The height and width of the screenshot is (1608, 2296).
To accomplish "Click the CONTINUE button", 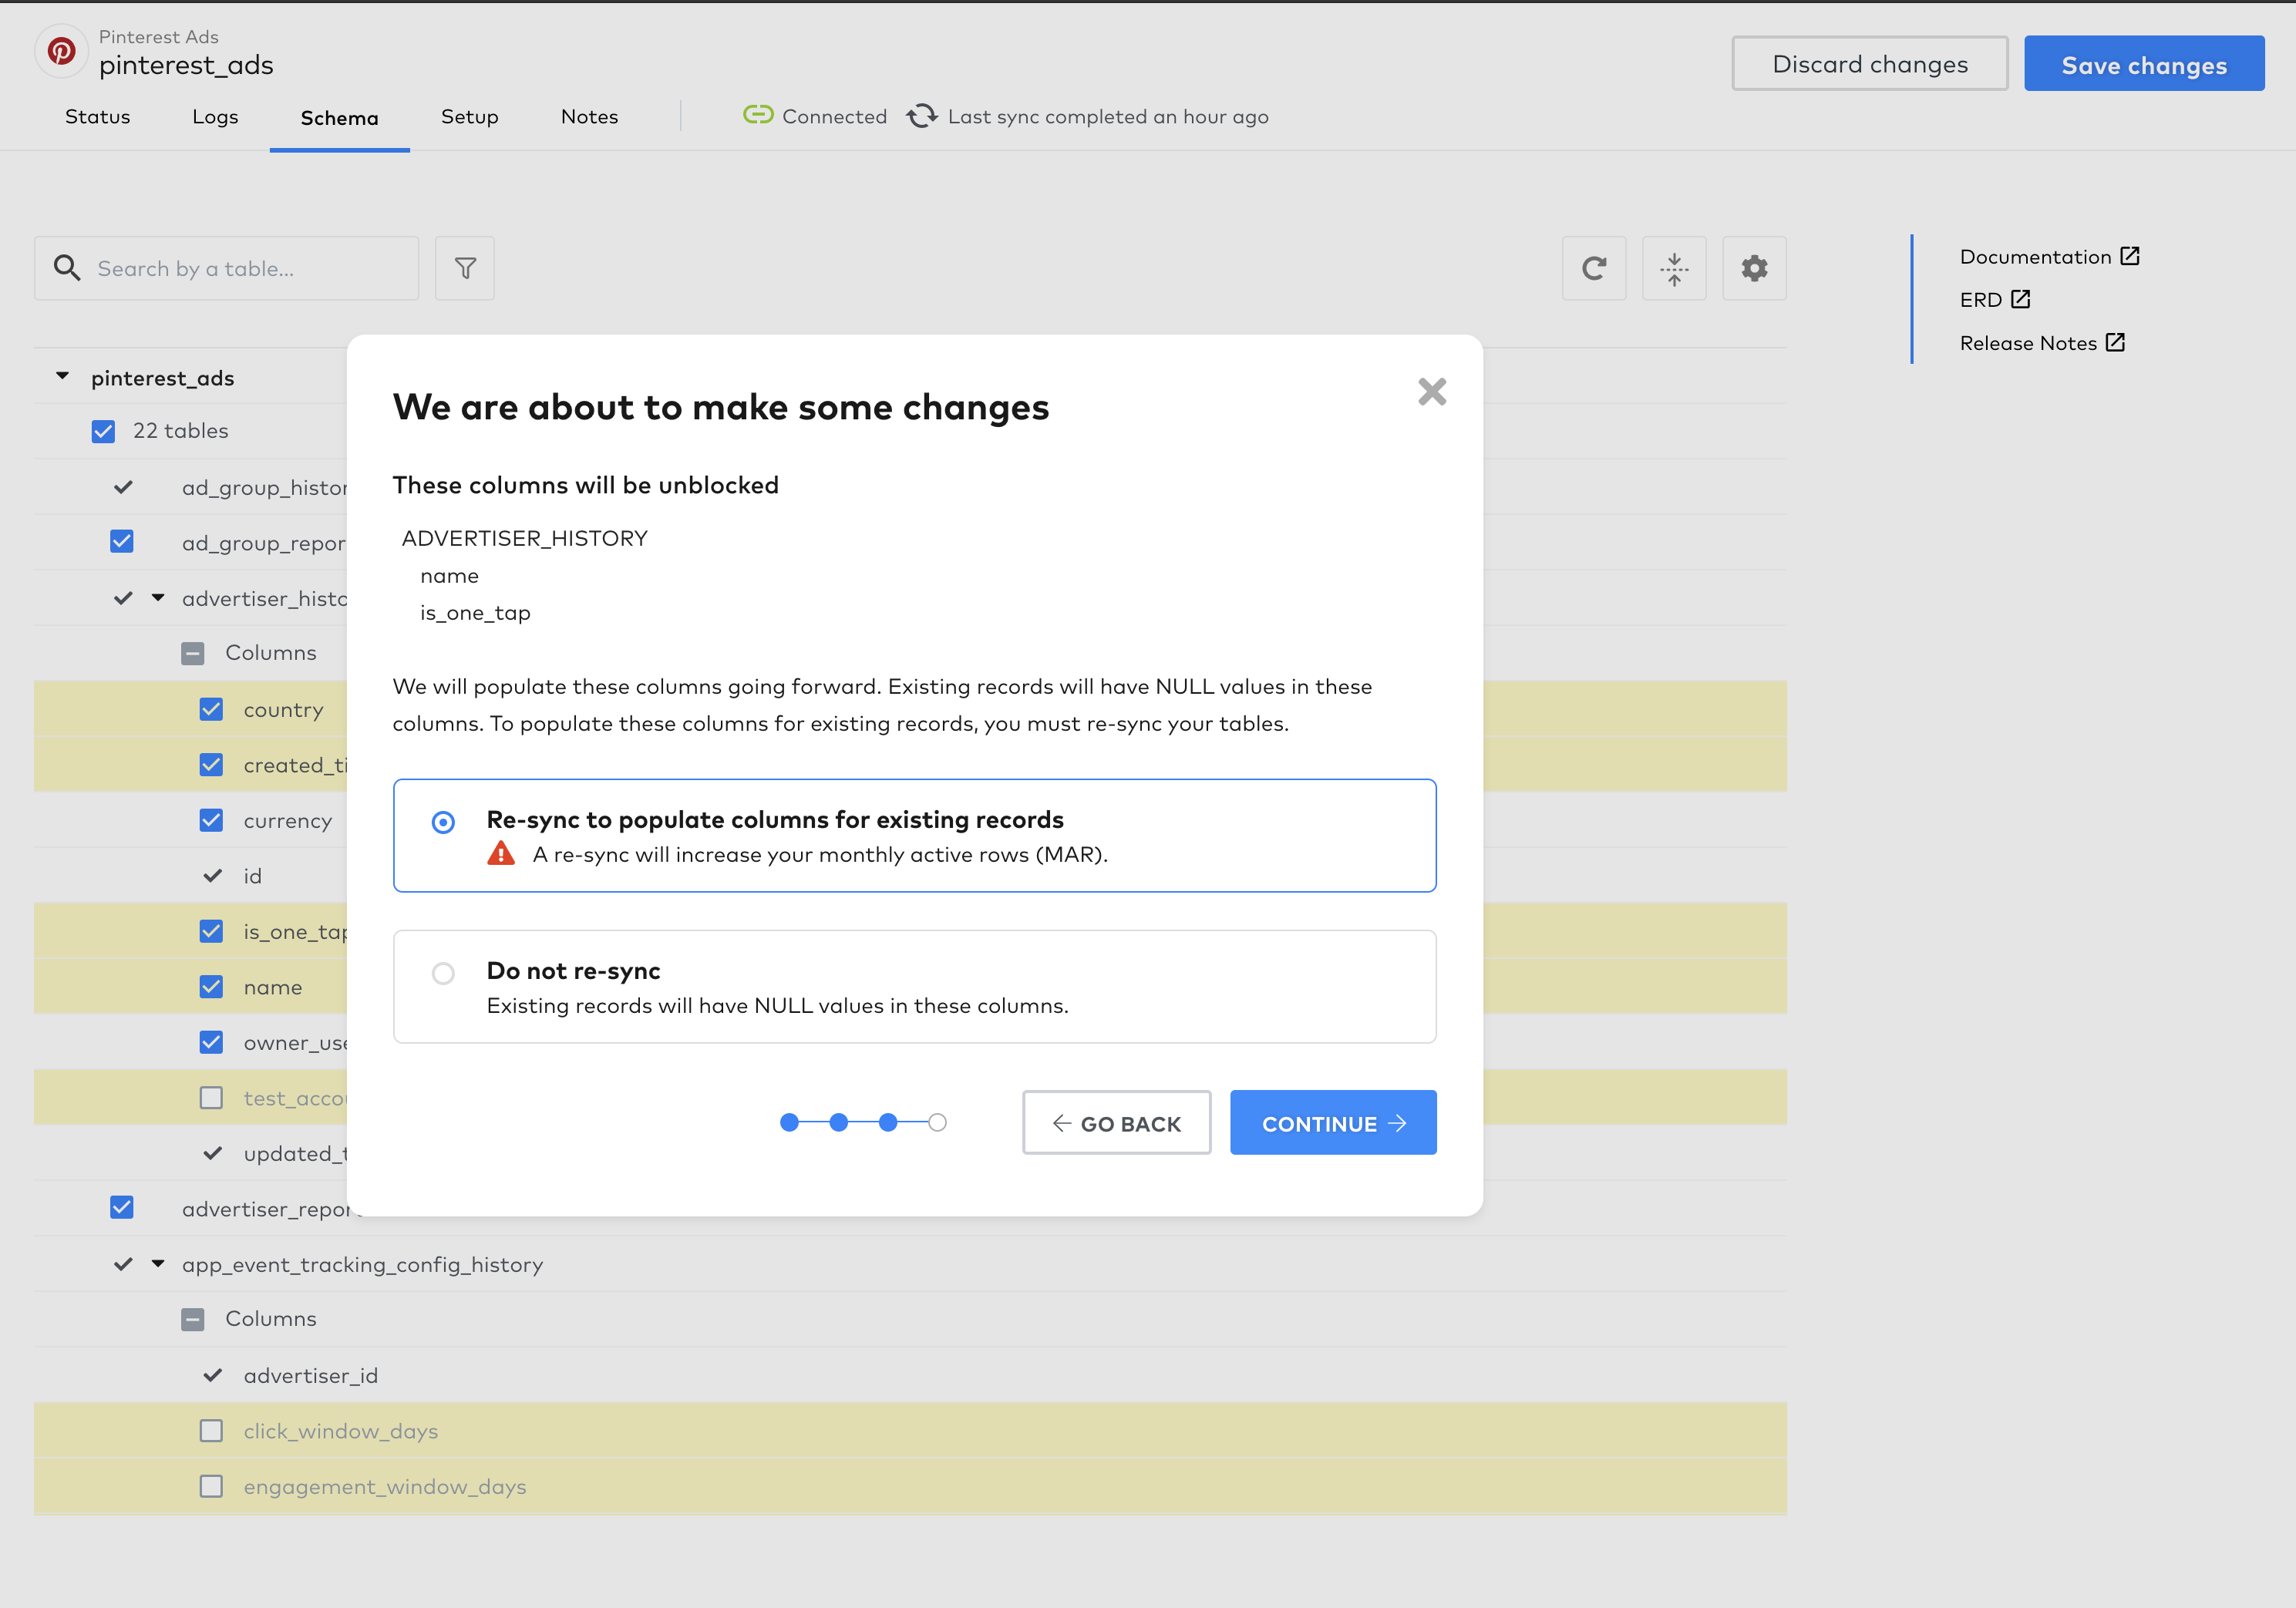I will coord(1333,1122).
